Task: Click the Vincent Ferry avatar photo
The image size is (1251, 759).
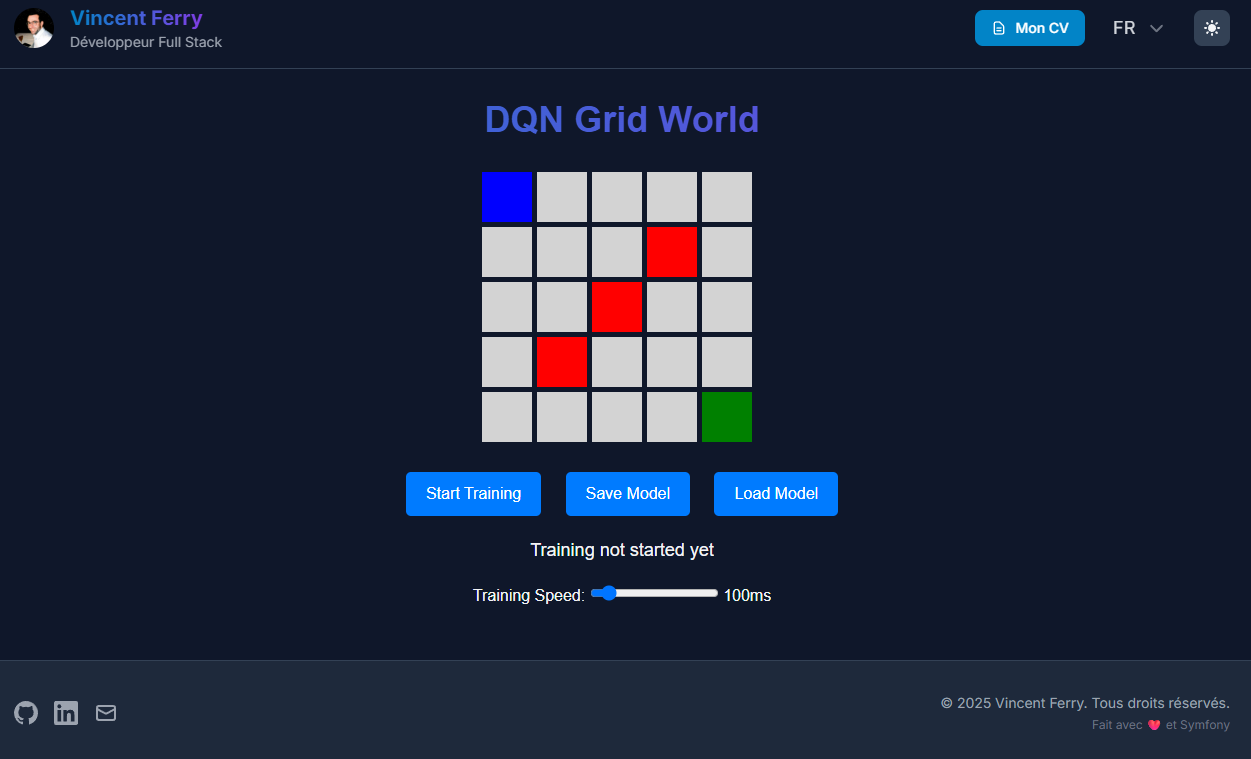Action: click(x=34, y=28)
